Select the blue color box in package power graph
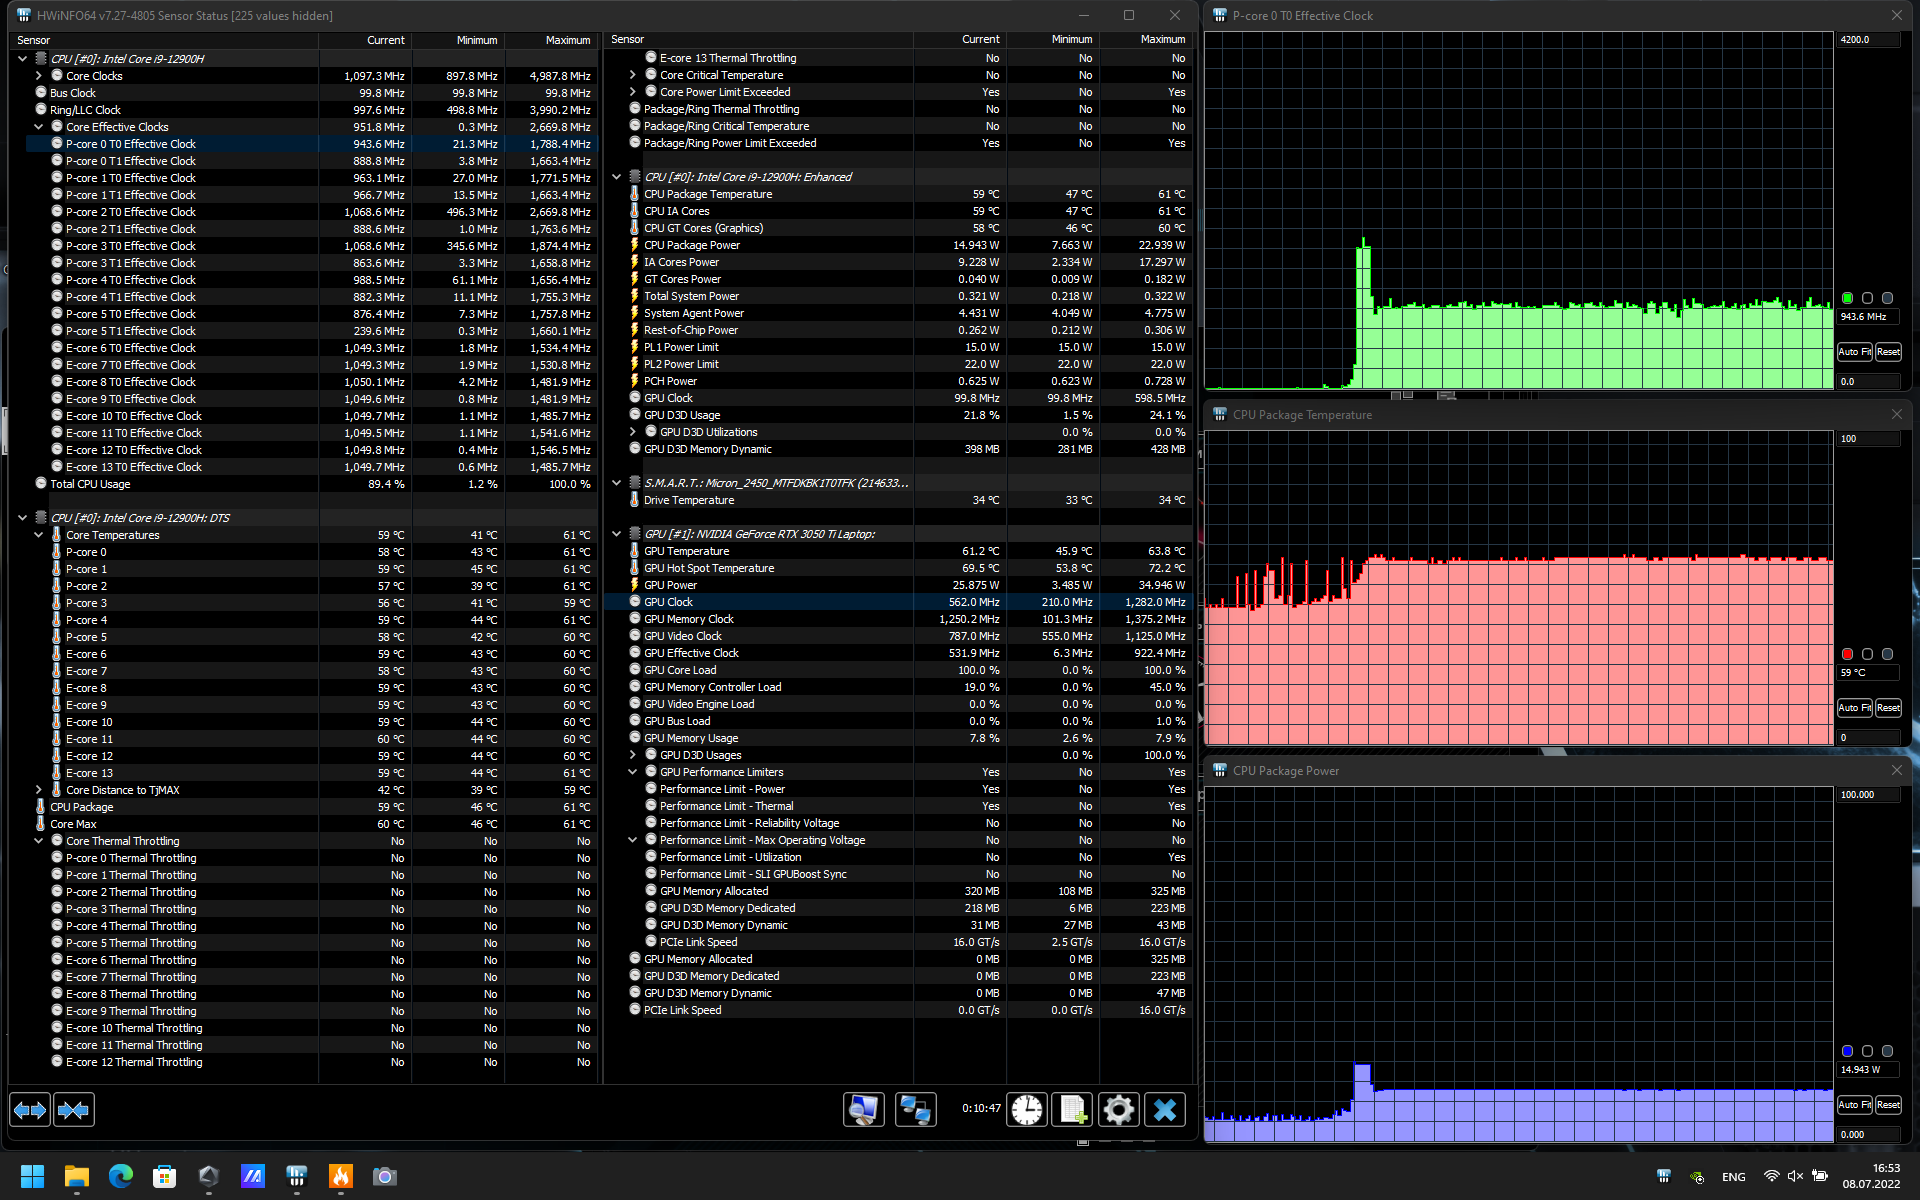The width and height of the screenshot is (1920, 1200). 1847,1051
